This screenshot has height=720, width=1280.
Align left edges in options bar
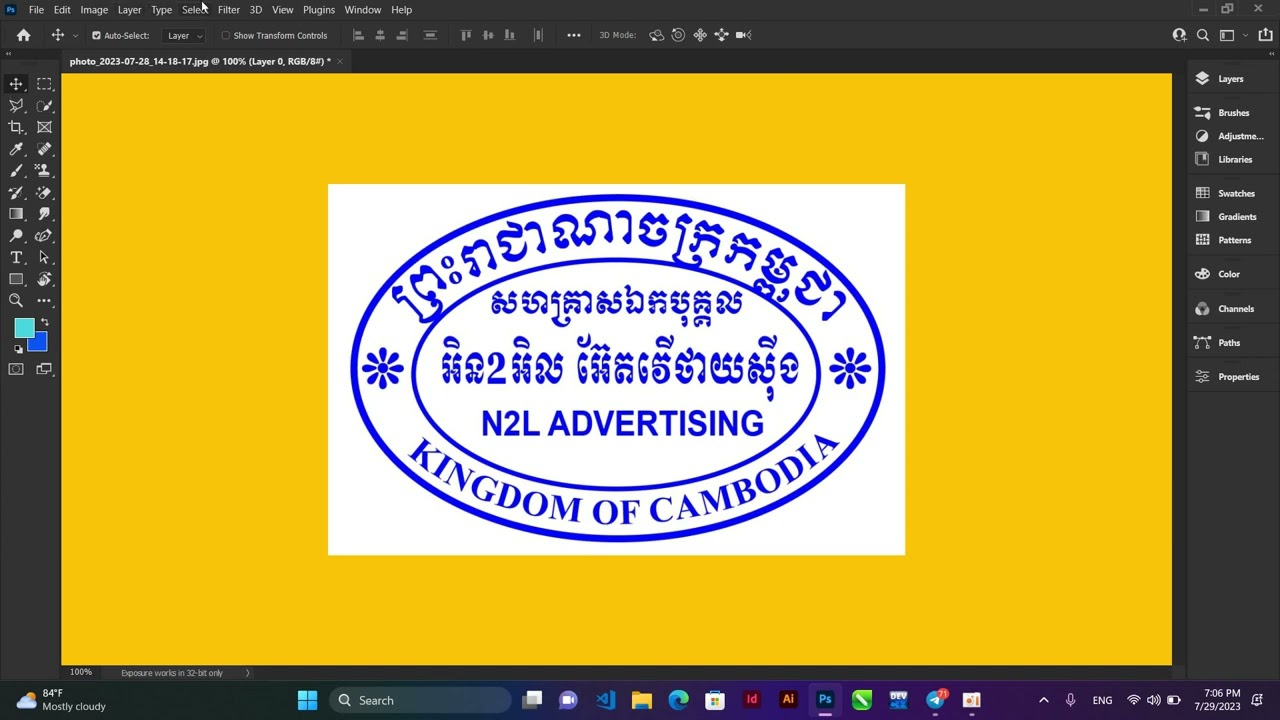pyautogui.click(x=358, y=35)
